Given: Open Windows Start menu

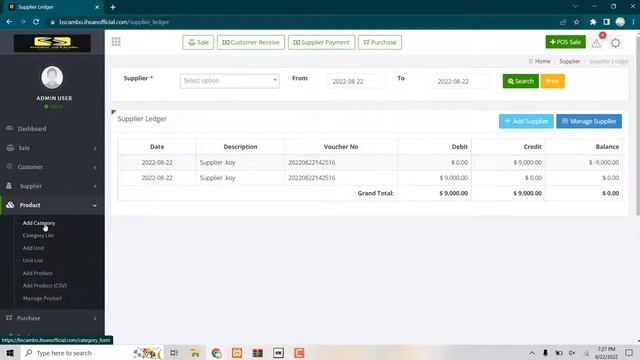Looking at the screenshot, I should pyautogui.click(x=10, y=353).
